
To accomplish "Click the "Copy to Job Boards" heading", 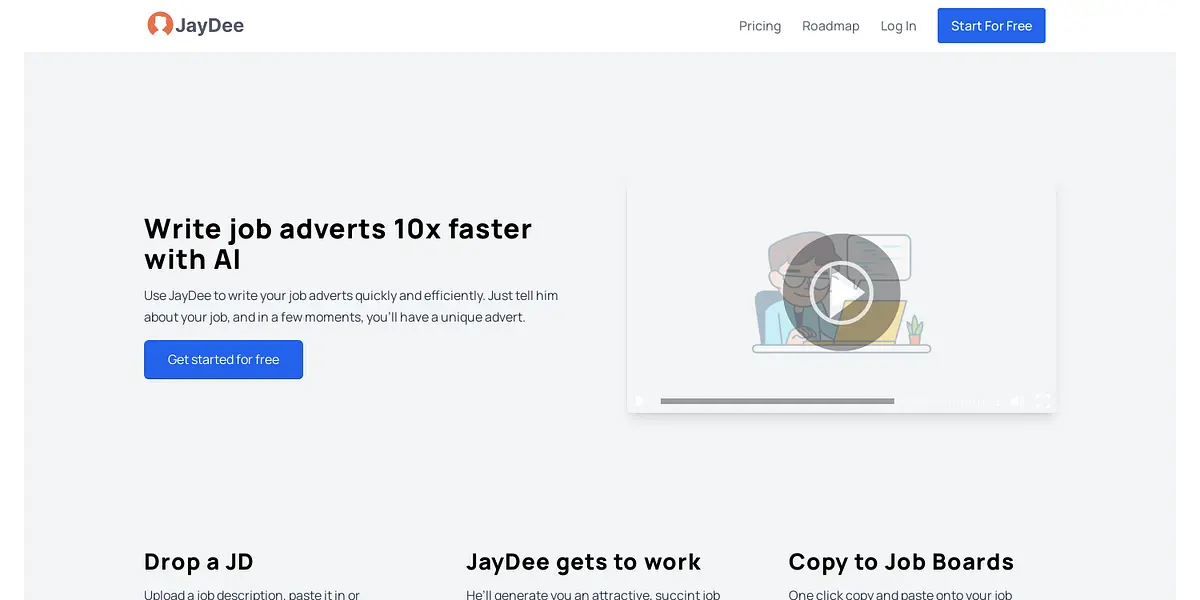I will click(901, 562).
